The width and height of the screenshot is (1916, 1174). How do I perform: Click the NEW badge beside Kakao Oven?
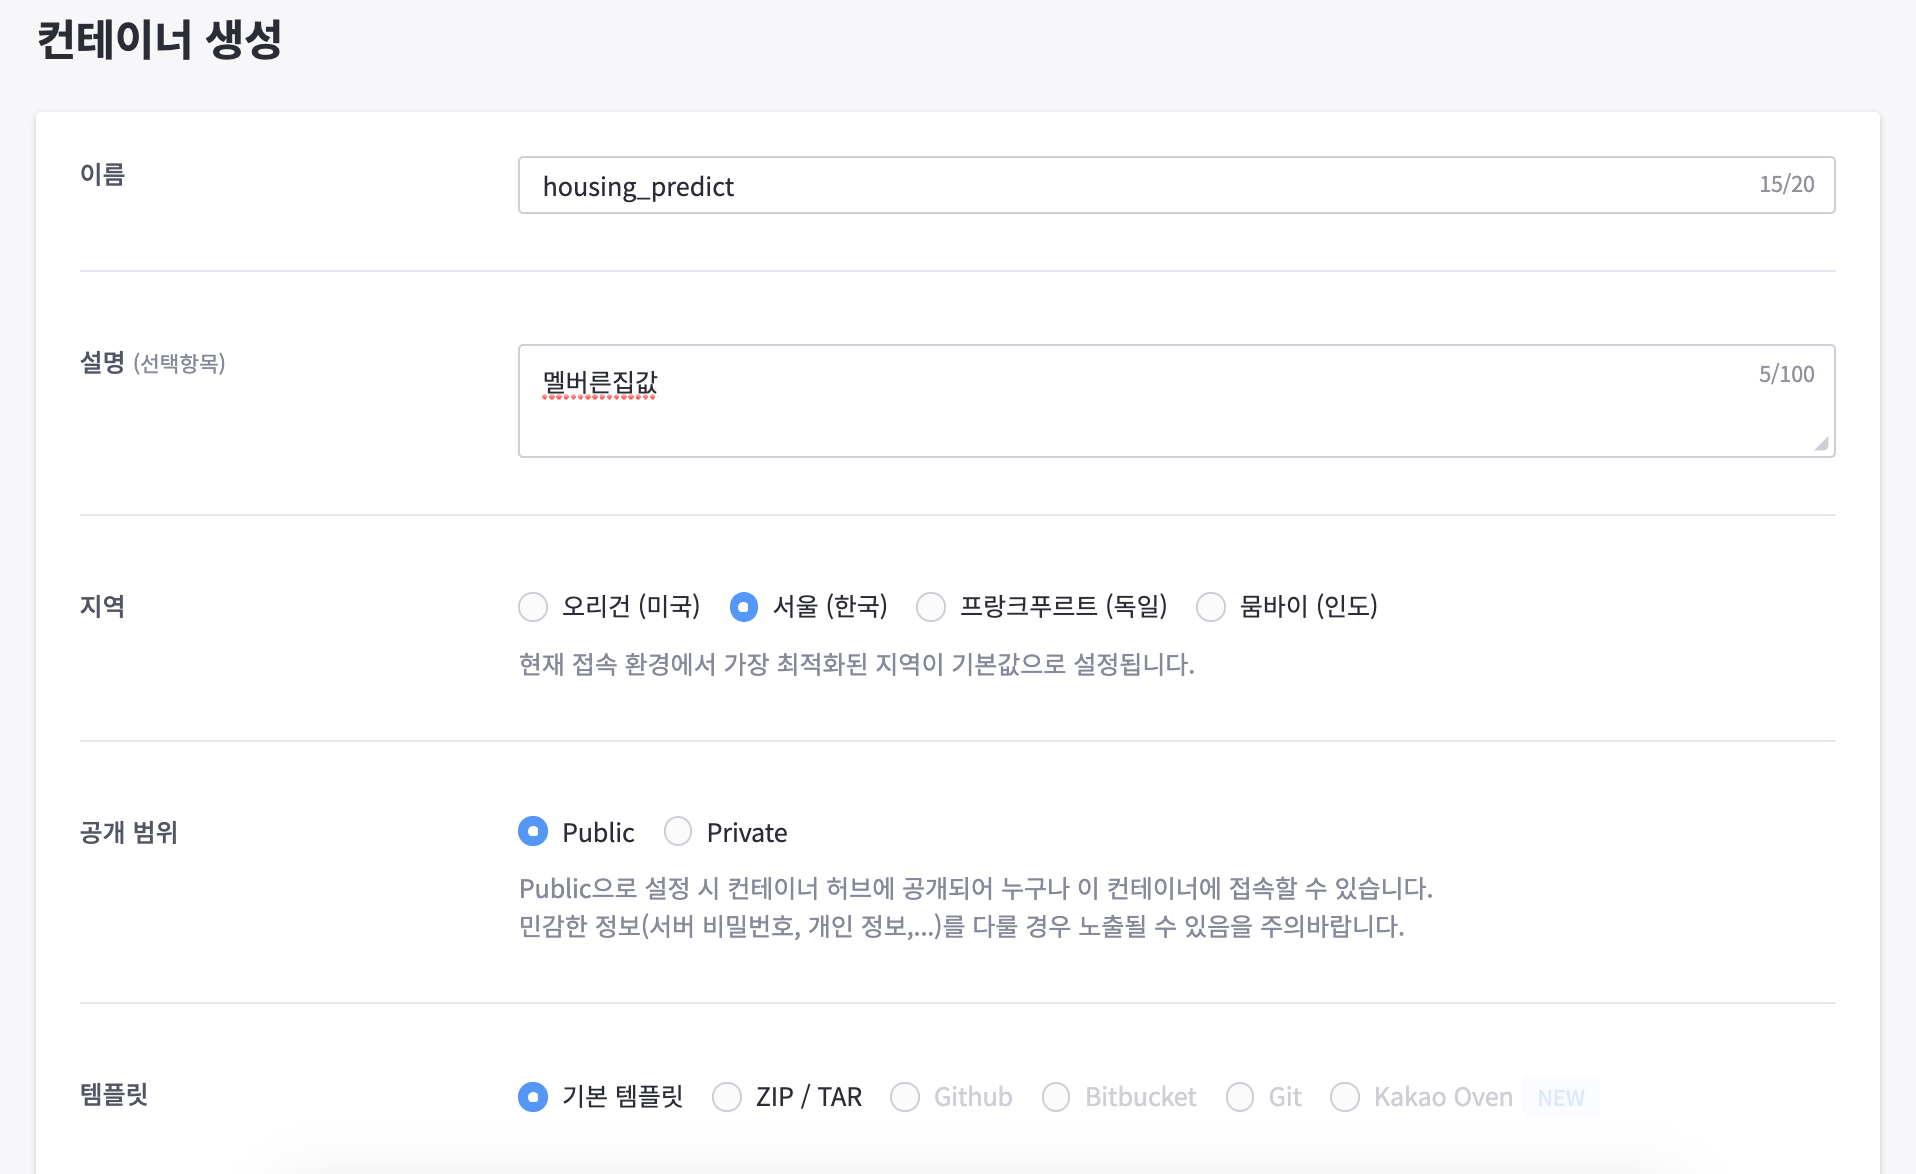click(x=1561, y=1098)
